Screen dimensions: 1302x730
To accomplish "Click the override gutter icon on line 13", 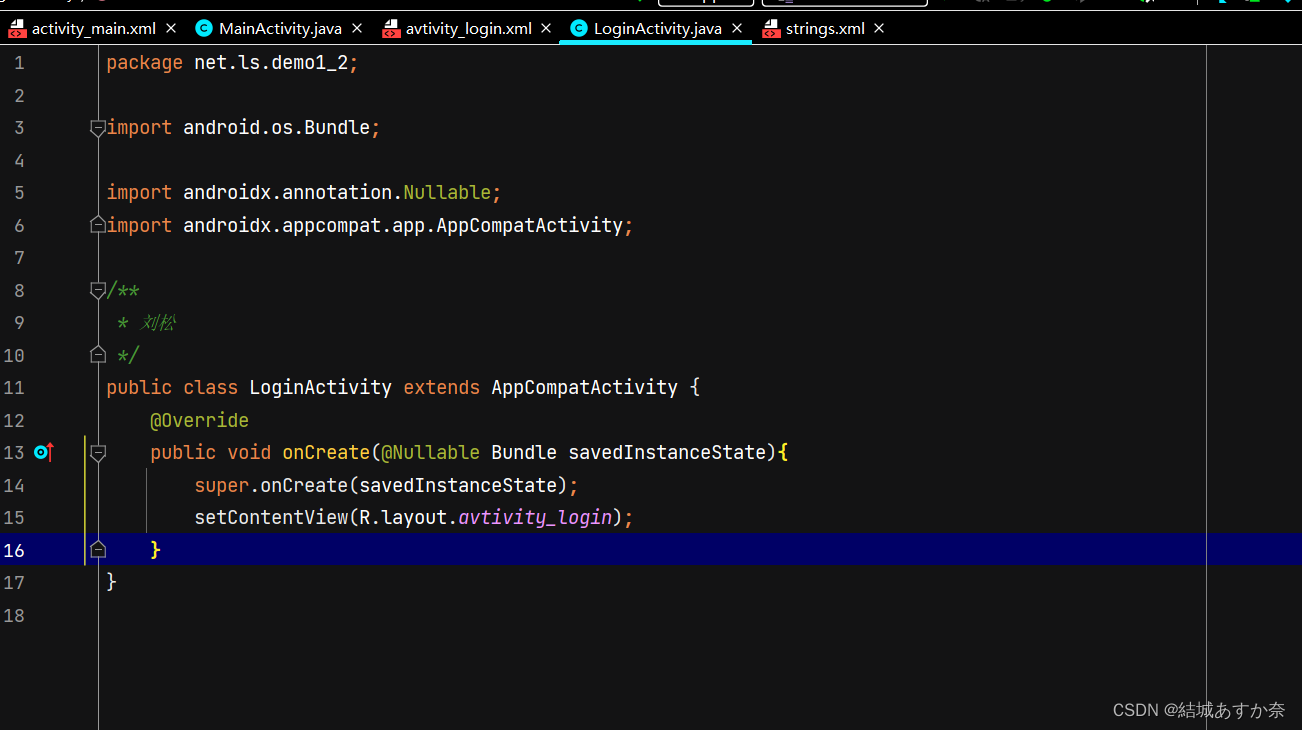I will (42, 452).
